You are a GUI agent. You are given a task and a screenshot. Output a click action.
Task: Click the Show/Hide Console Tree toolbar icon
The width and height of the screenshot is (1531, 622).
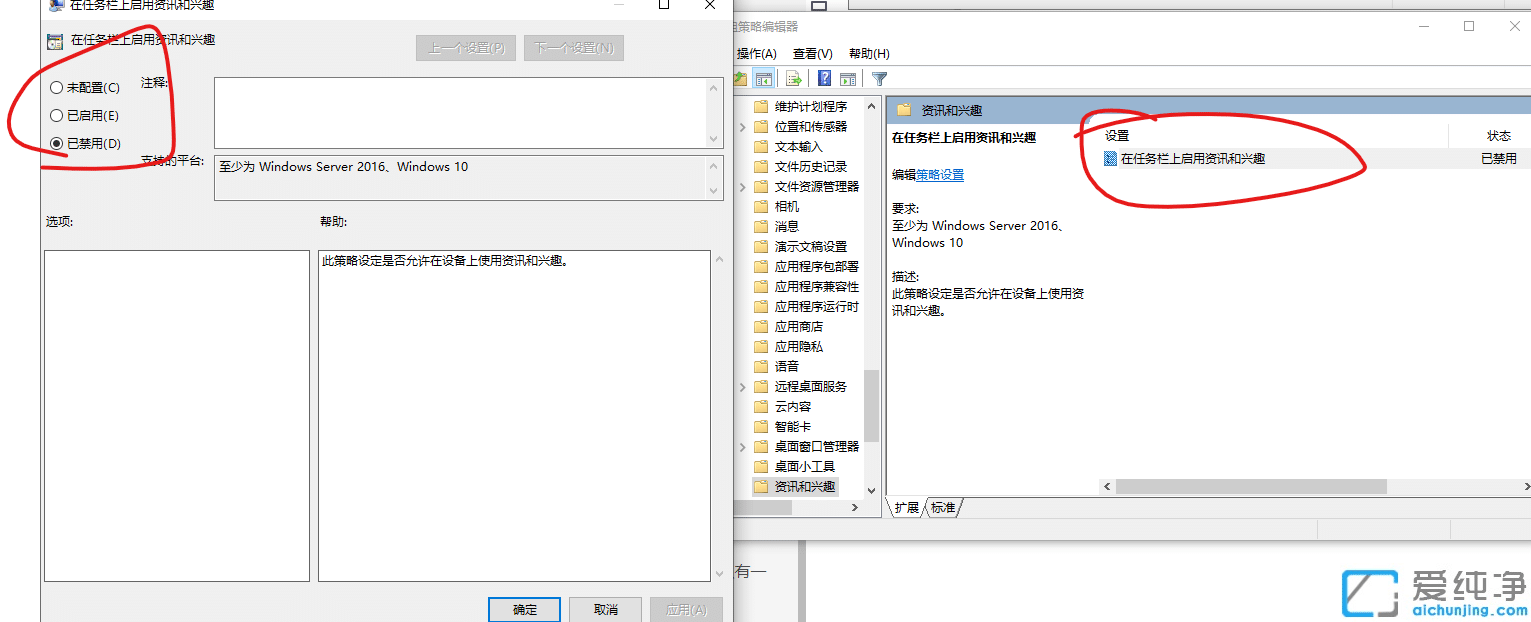(x=762, y=78)
